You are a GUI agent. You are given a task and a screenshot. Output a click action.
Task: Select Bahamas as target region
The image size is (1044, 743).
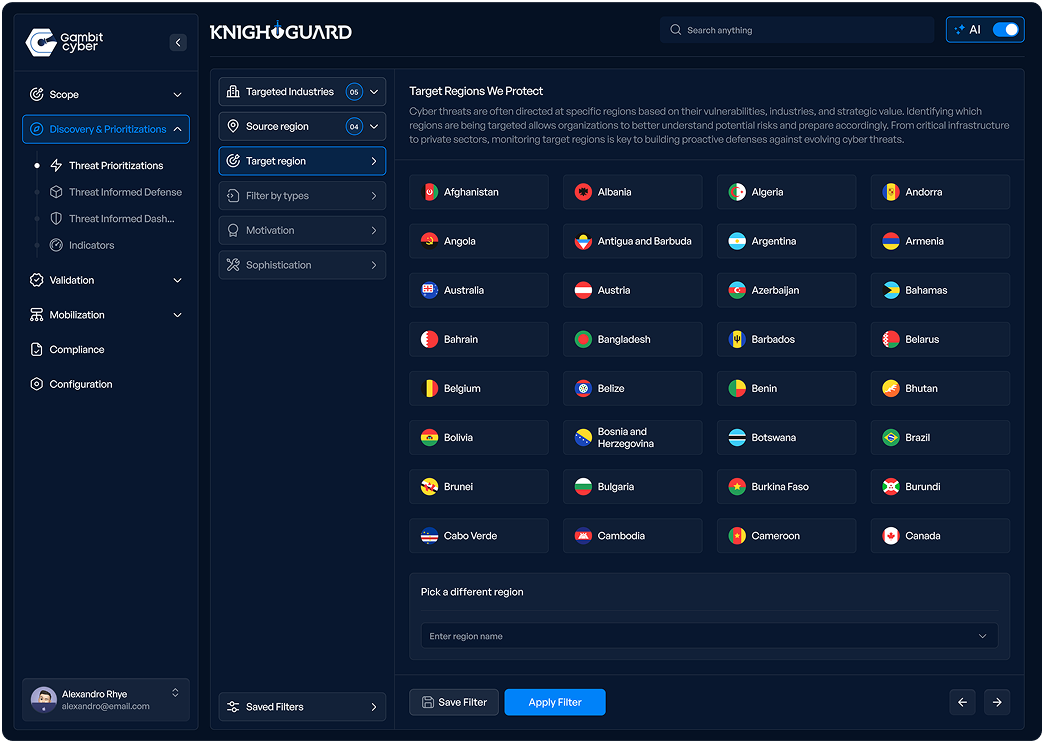(940, 290)
